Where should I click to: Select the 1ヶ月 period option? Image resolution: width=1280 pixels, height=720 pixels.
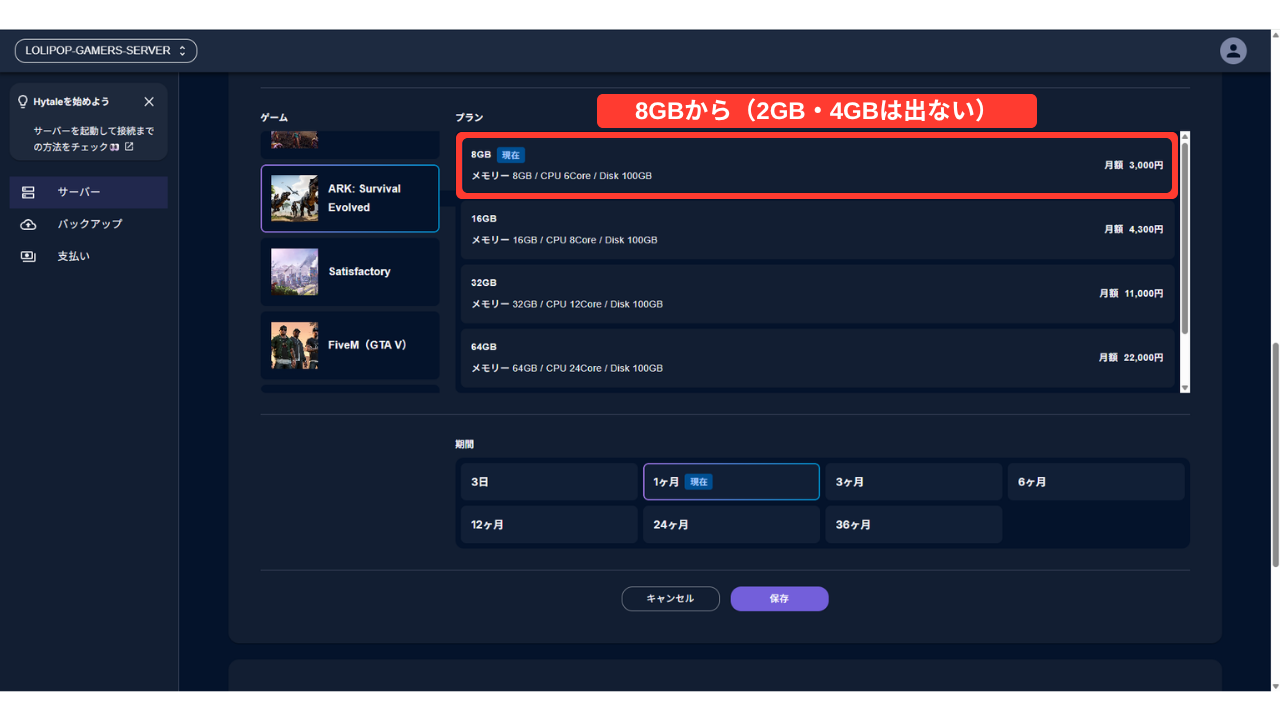click(x=731, y=482)
